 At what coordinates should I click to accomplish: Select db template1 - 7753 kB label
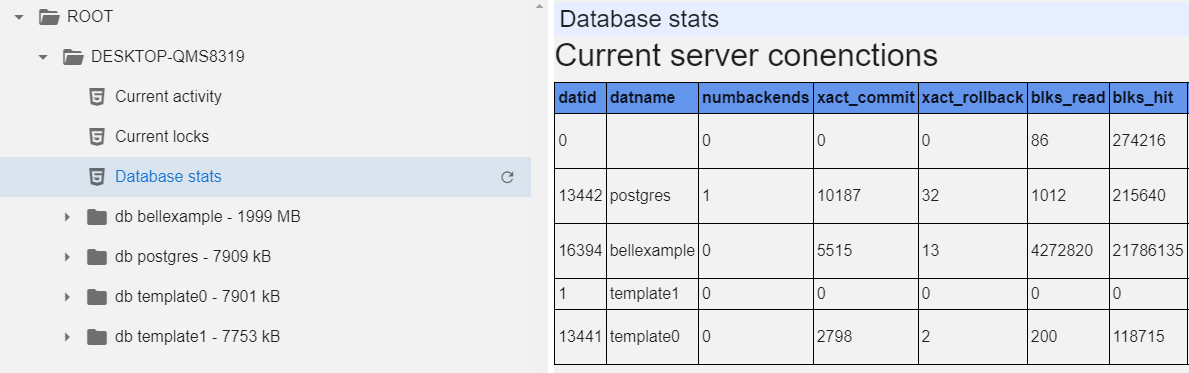pyautogui.click(x=198, y=337)
